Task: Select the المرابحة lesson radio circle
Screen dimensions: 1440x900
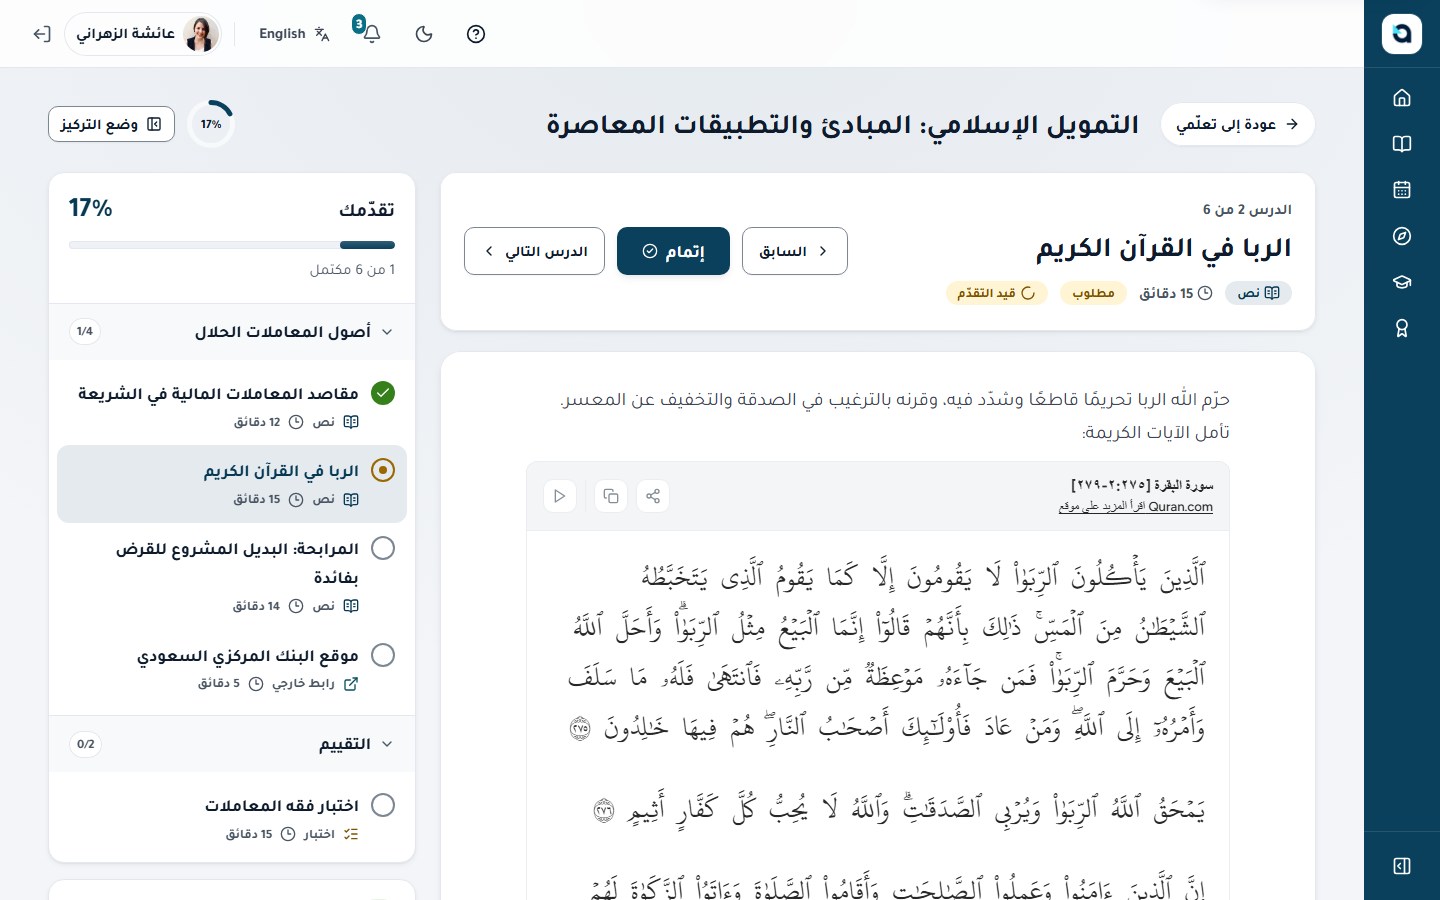Action: pyautogui.click(x=383, y=548)
